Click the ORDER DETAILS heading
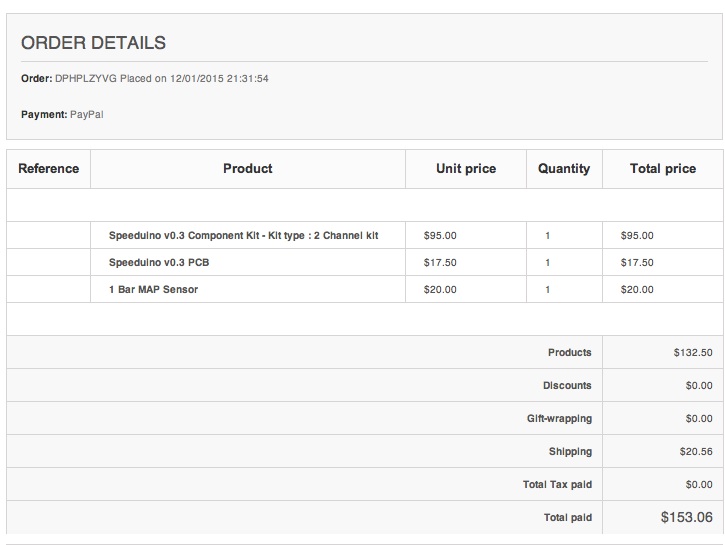Image resolution: width=725 pixels, height=545 pixels. (x=93, y=43)
